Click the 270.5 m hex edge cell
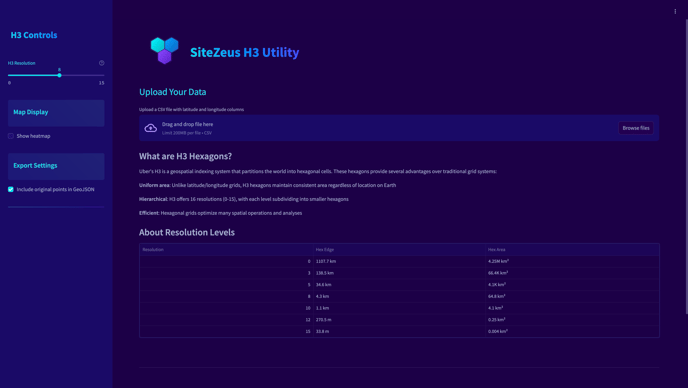The height and width of the screenshot is (388, 688). tap(400, 320)
